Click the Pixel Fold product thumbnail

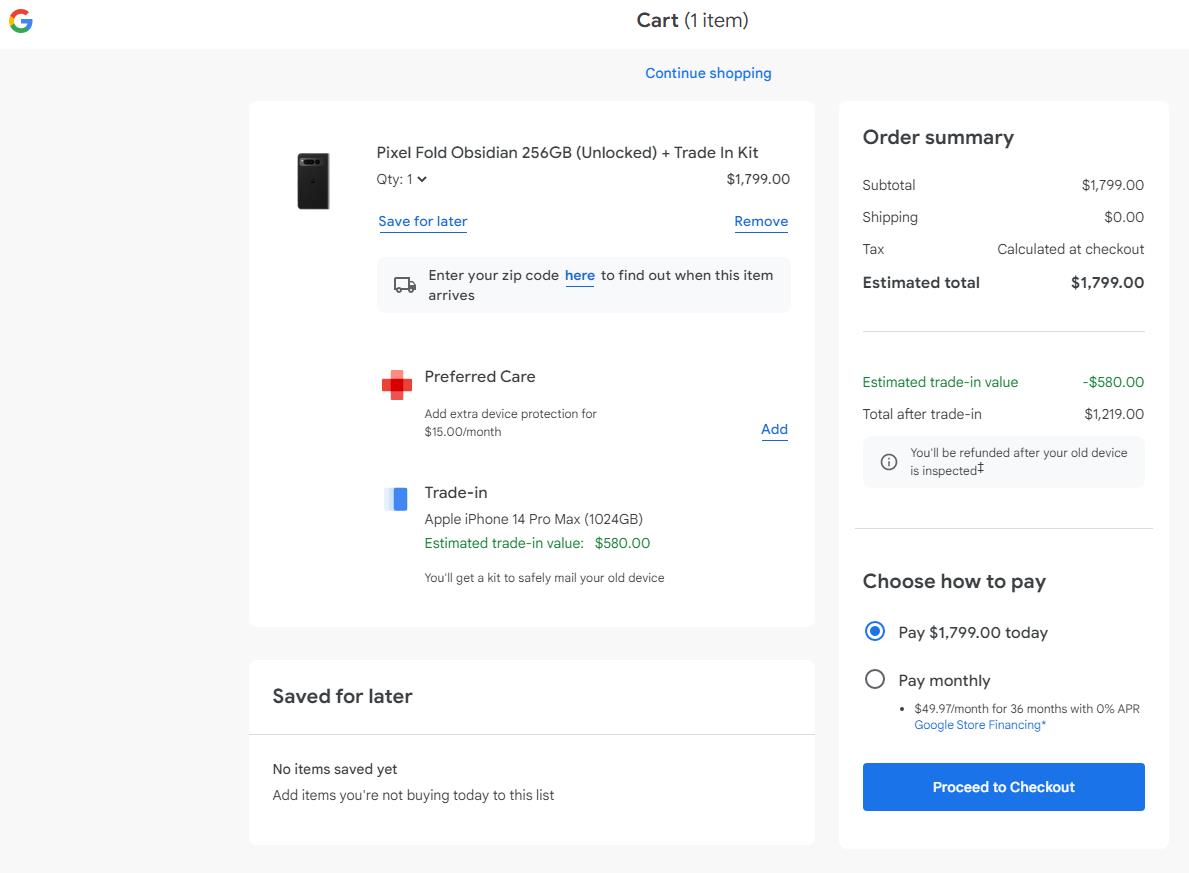click(313, 181)
